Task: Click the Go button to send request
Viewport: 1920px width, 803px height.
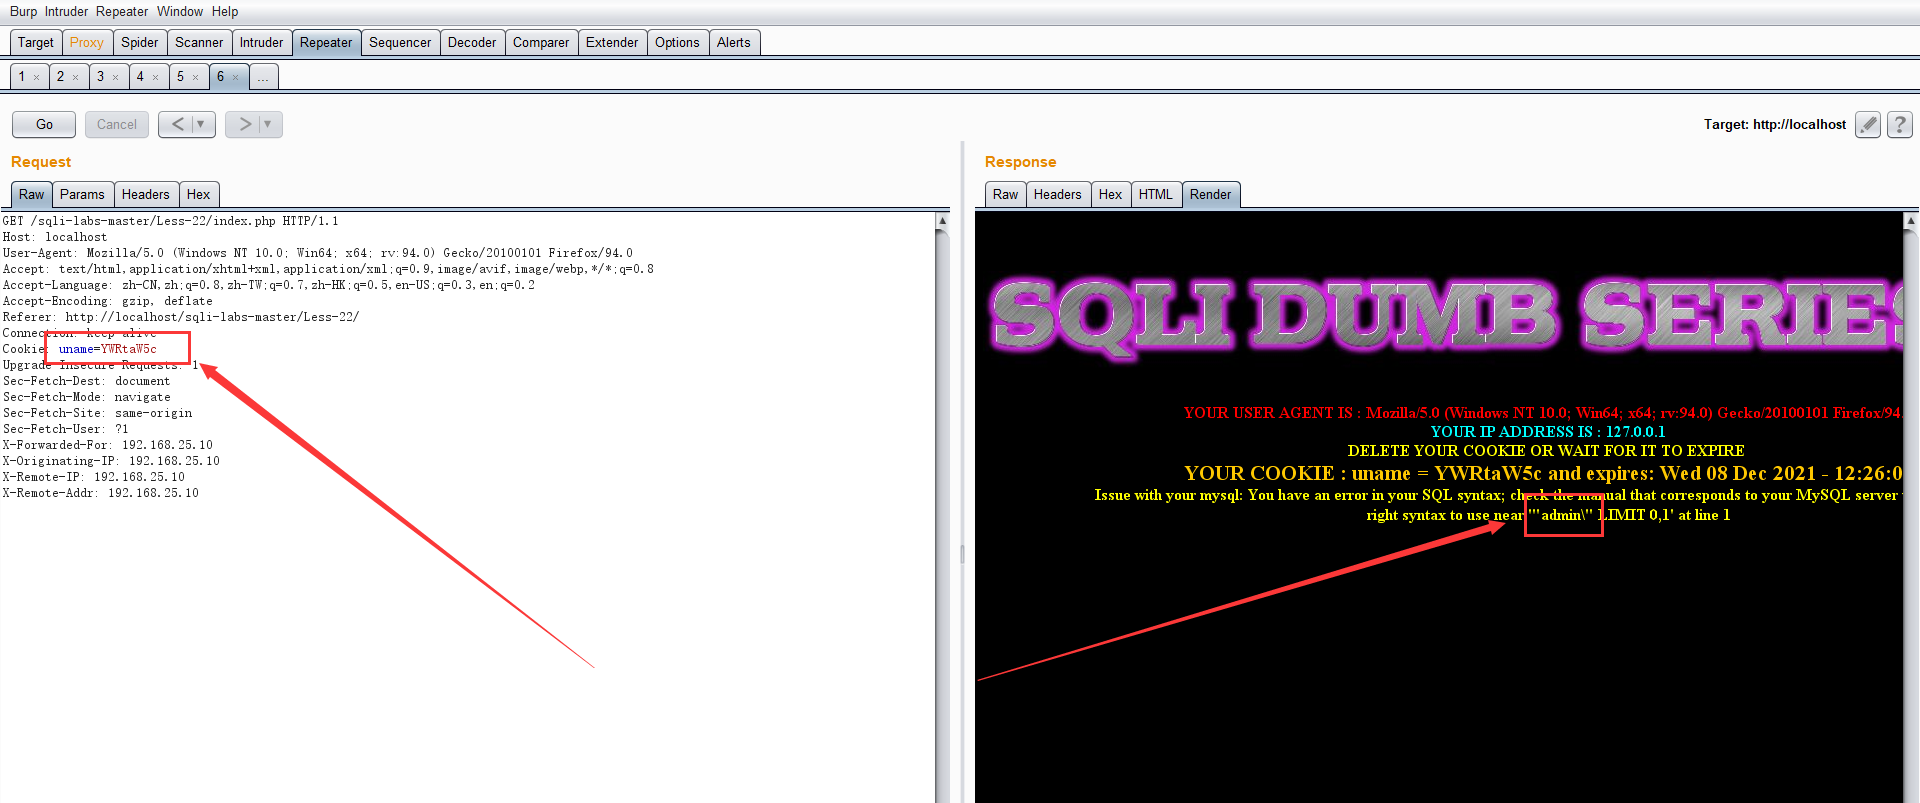Action: pyautogui.click(x=44, y=124)
